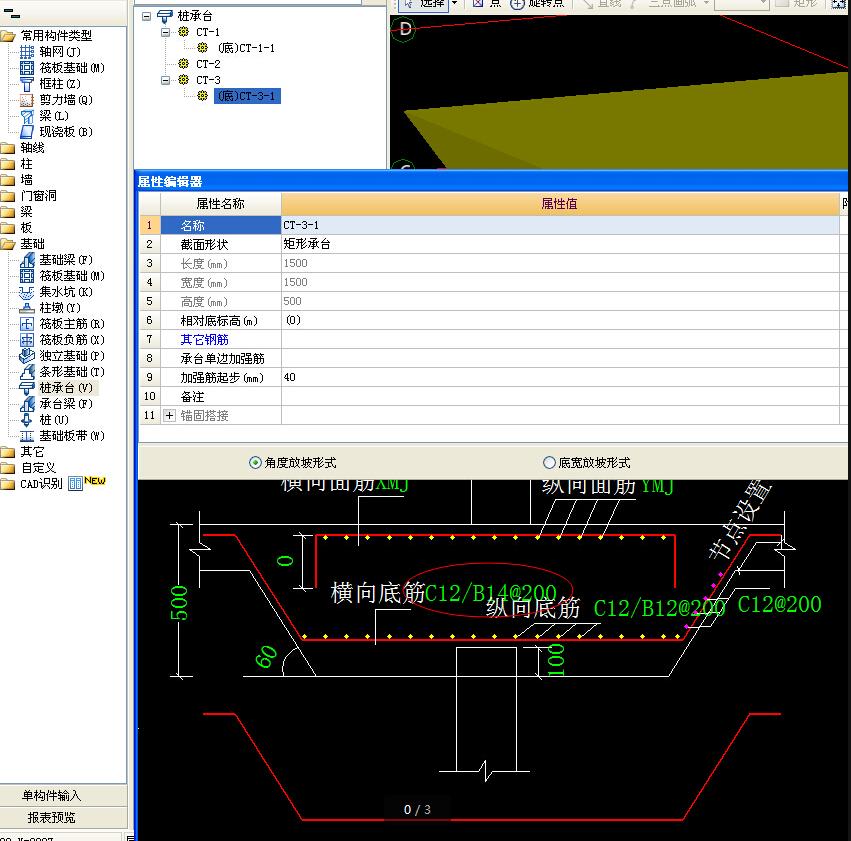Open the CAD识别 recognition icon
The width and height of the screenshot is (851, 841).
tap(75, 484)
